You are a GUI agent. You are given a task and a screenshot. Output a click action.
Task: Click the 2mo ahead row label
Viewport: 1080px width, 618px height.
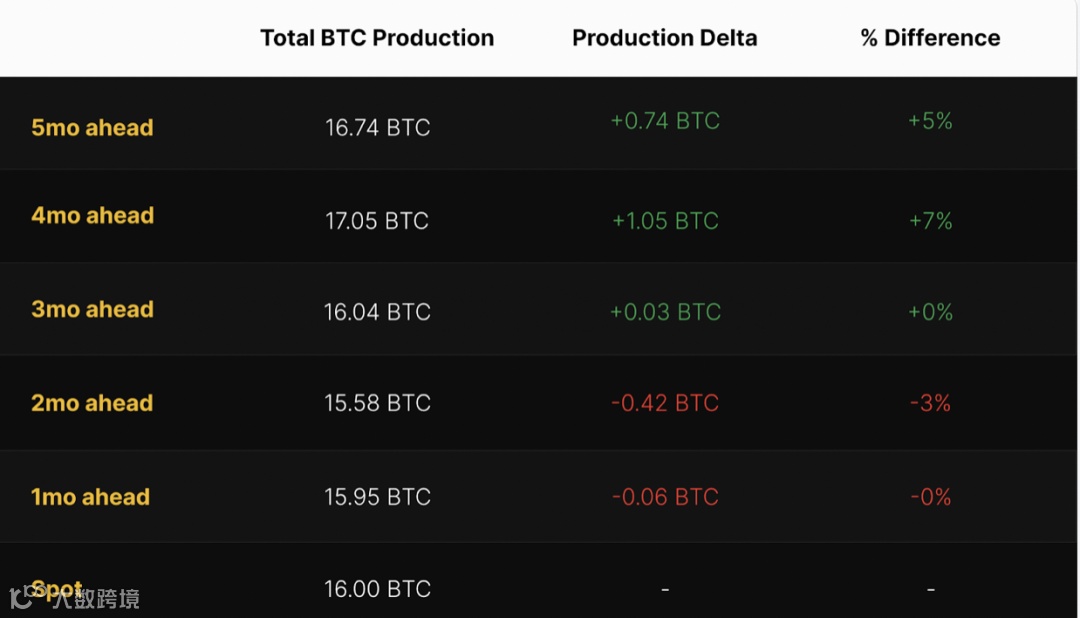pos(92,404)
